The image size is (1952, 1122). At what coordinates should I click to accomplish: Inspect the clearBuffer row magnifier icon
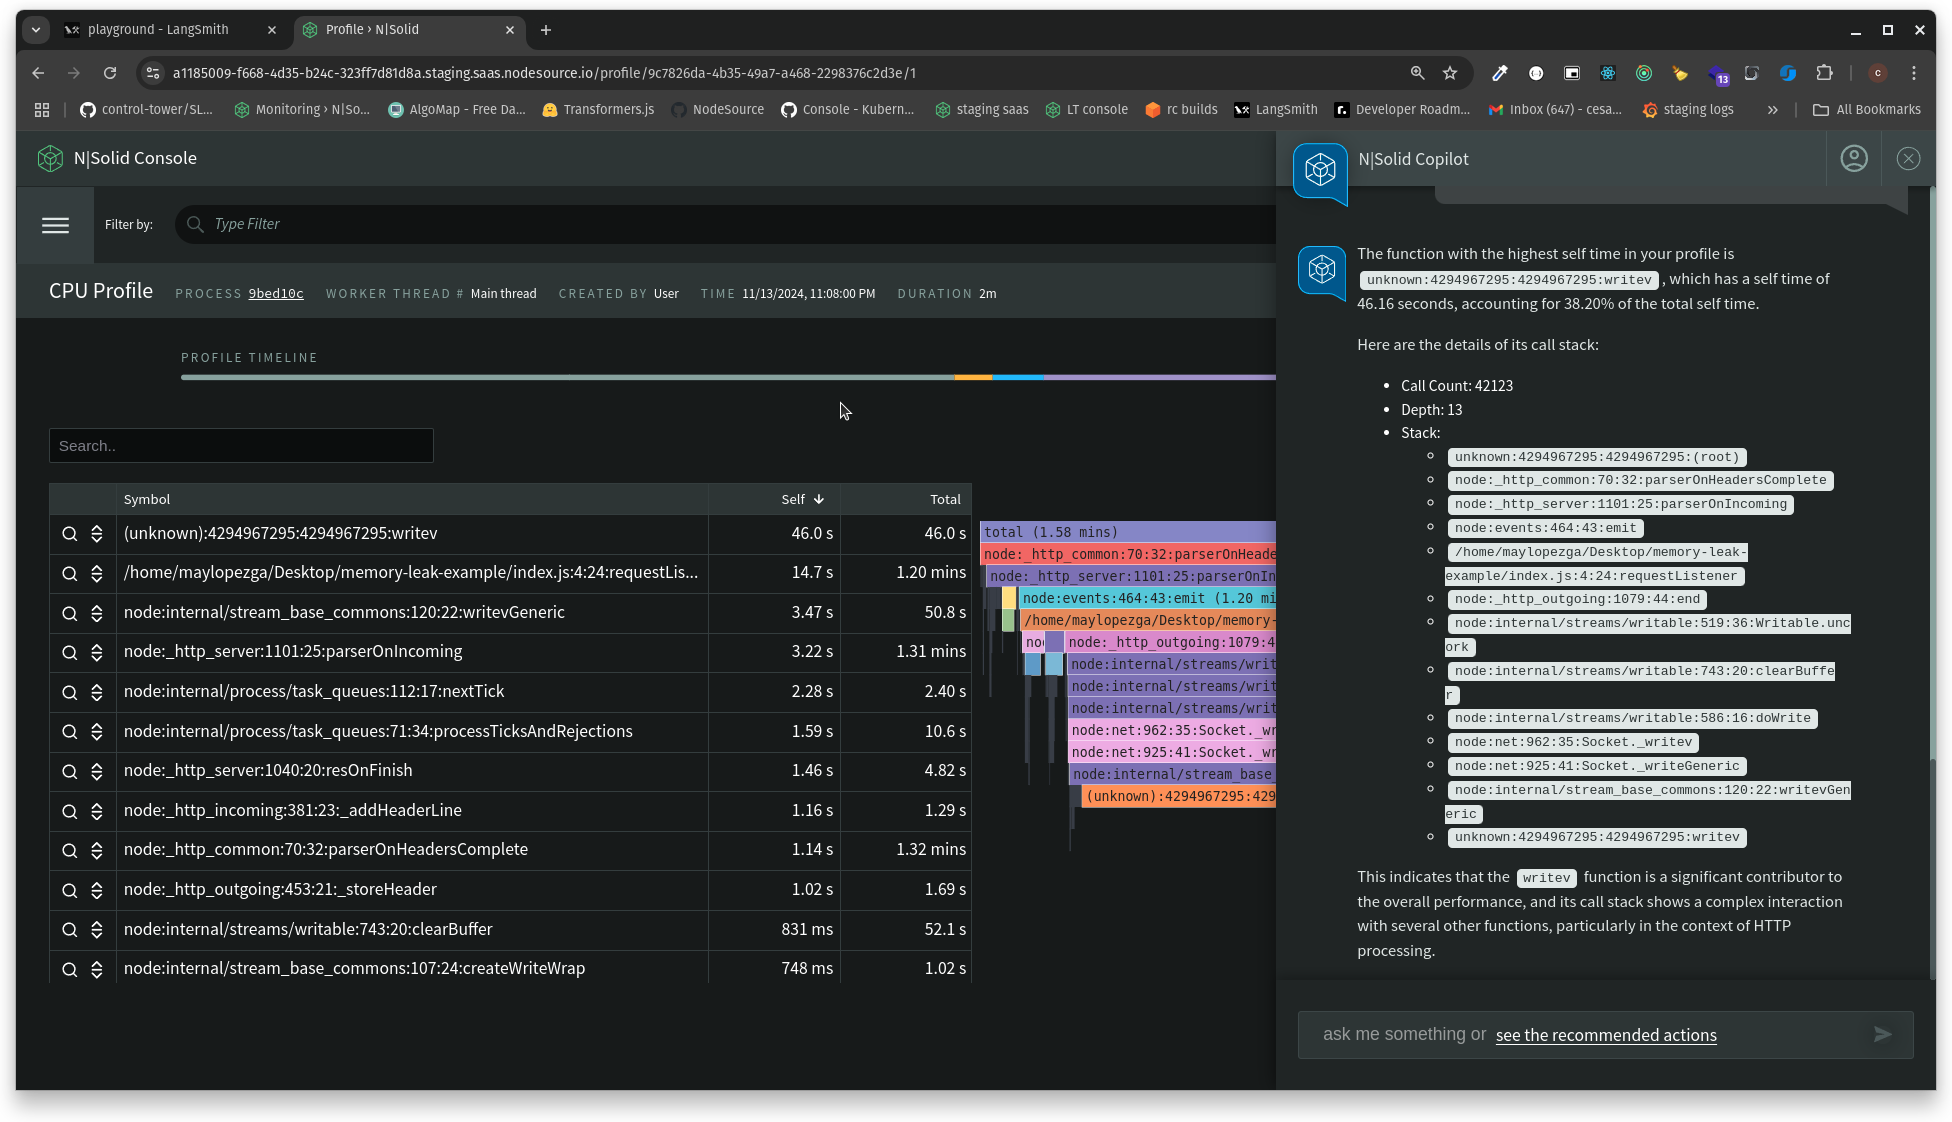click(69, 930)
